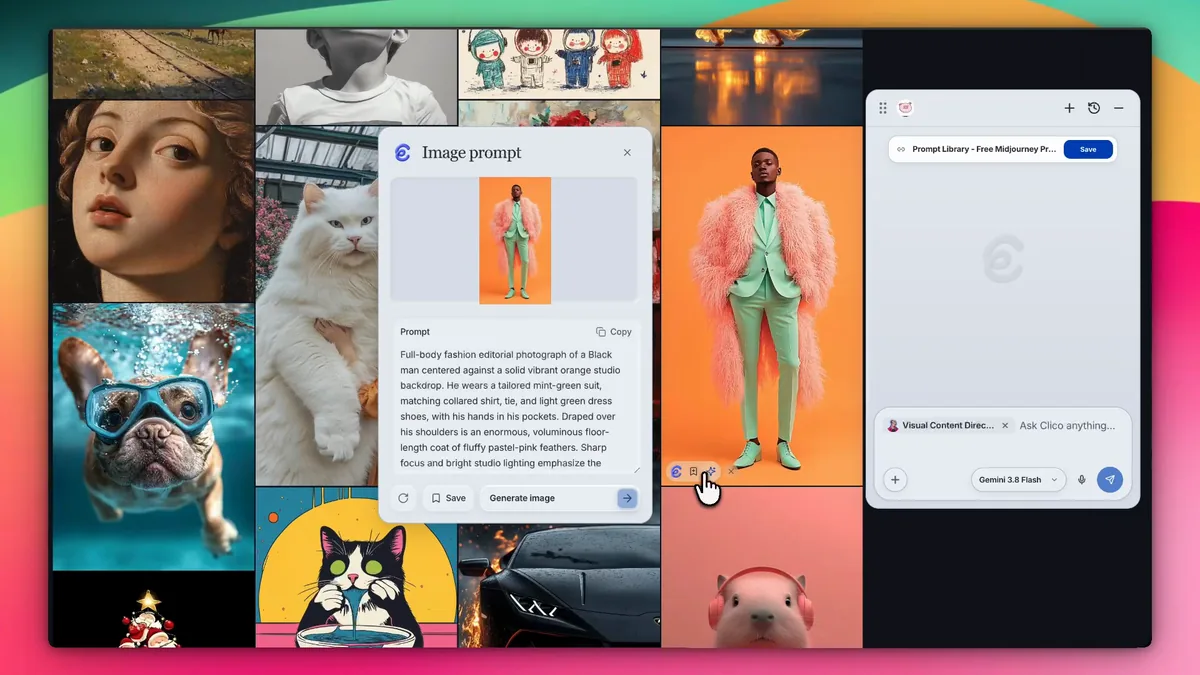
Task: Click the Generate image arrow button
Action: click(627, 498)
